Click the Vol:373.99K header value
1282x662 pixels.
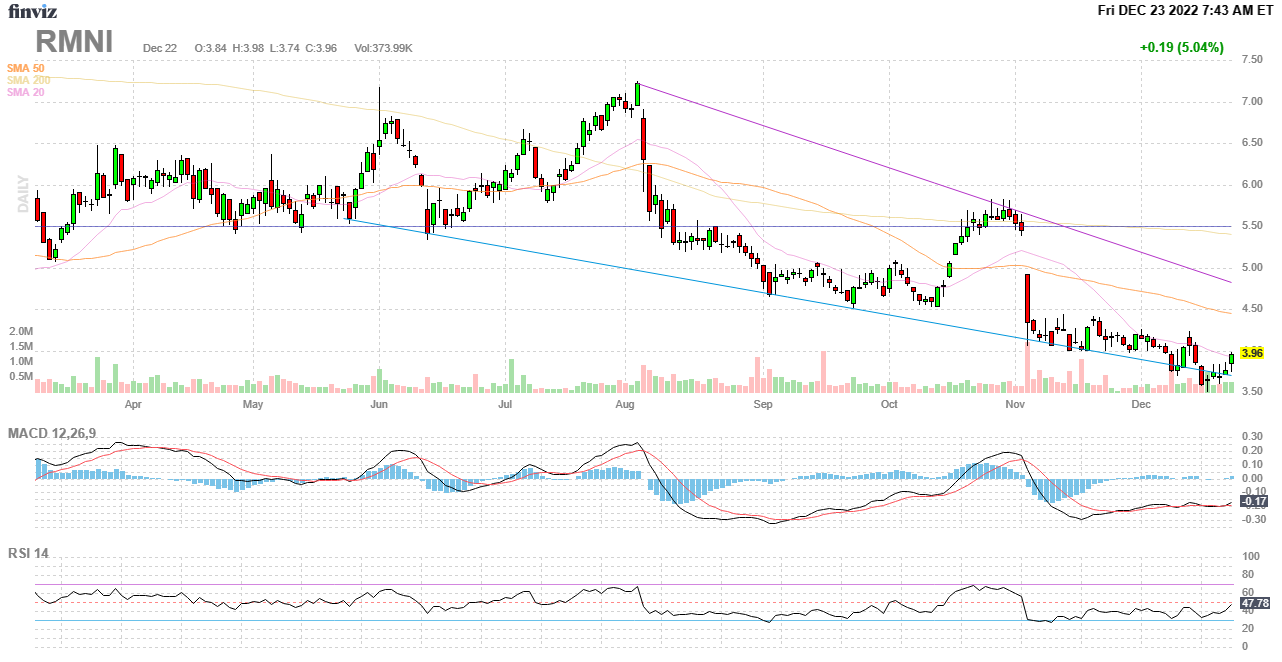(x=383, y=48)
